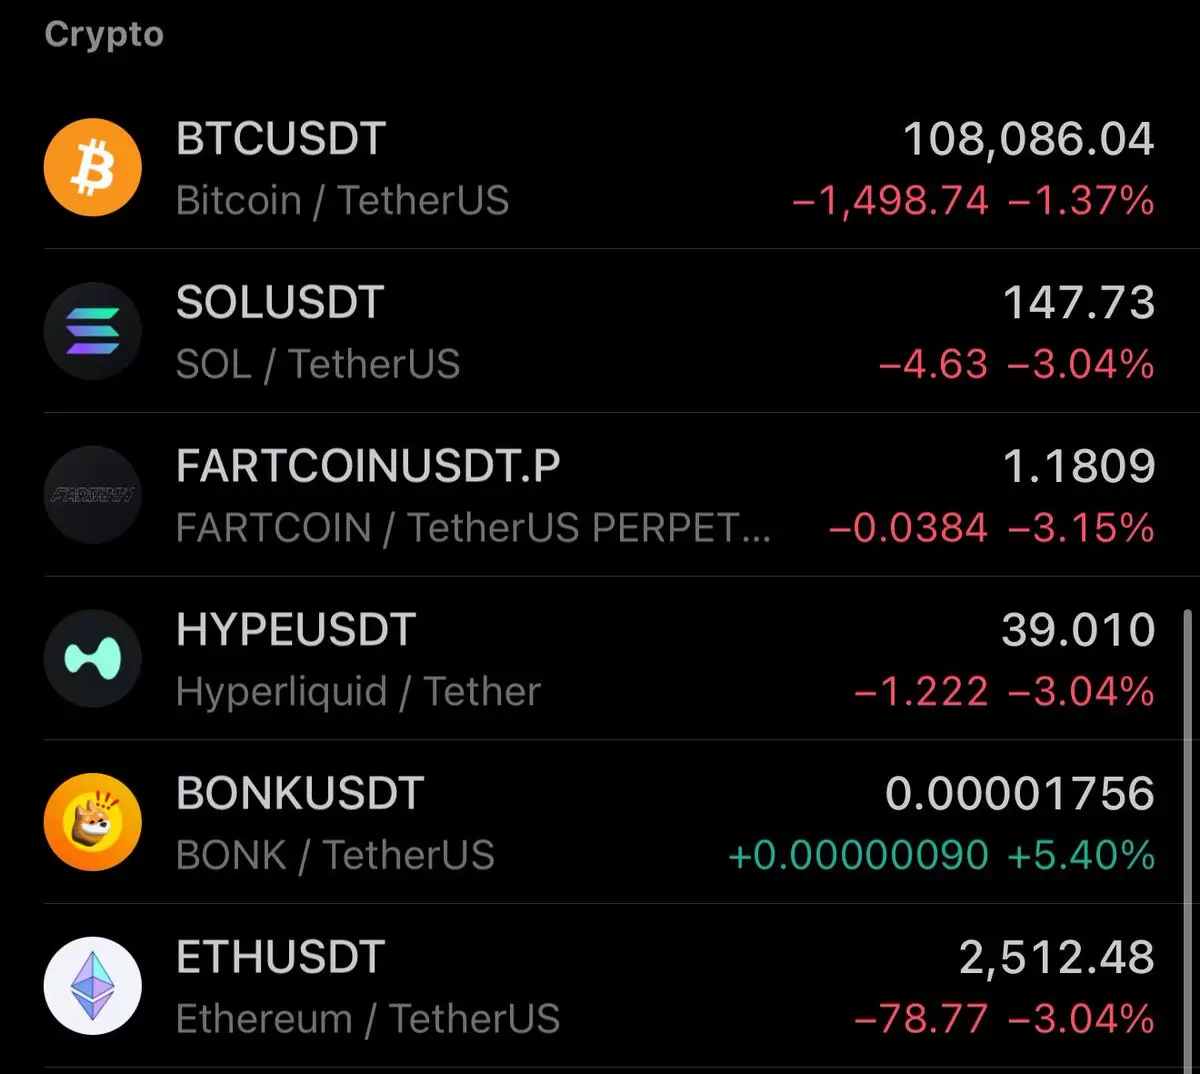Select the FARTCOINUSDT.P perpetual symbol
Viewport: 1200px width, 1074px height.
click(x=368, y=467)
